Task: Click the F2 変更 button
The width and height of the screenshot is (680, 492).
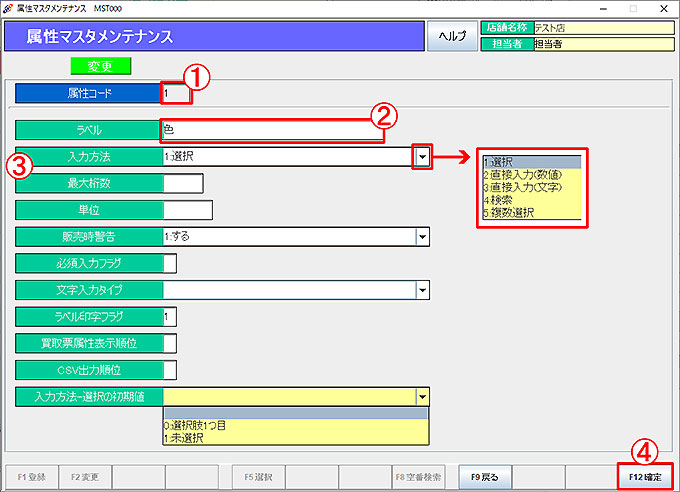Action: (85, 477)
